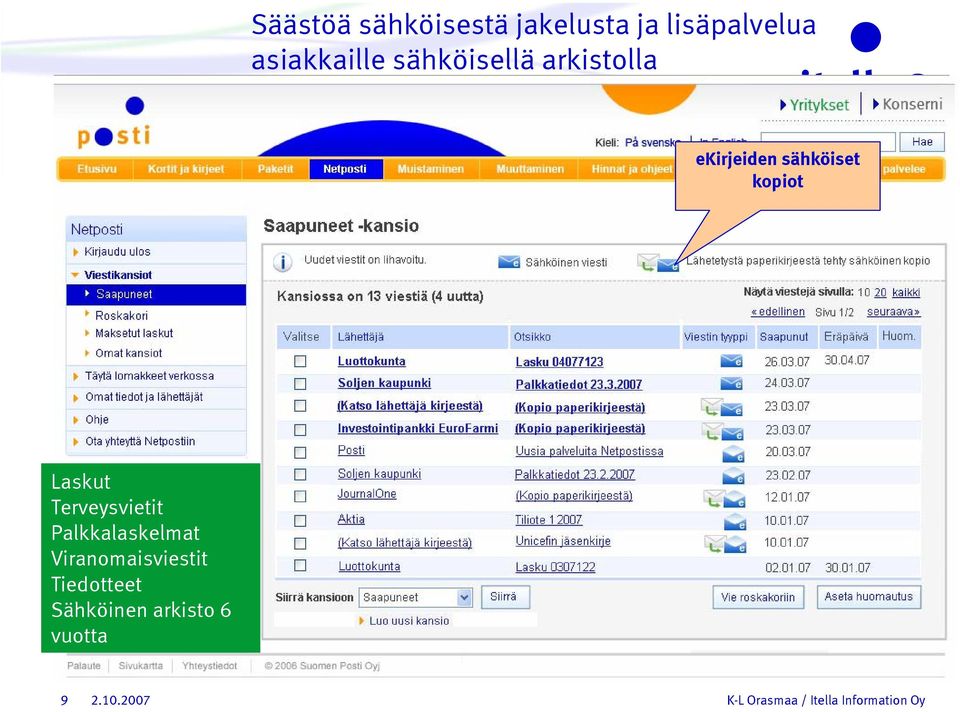Expand Omat tiedot ja lähettäjät
The image size is (960, 712).
75,398
